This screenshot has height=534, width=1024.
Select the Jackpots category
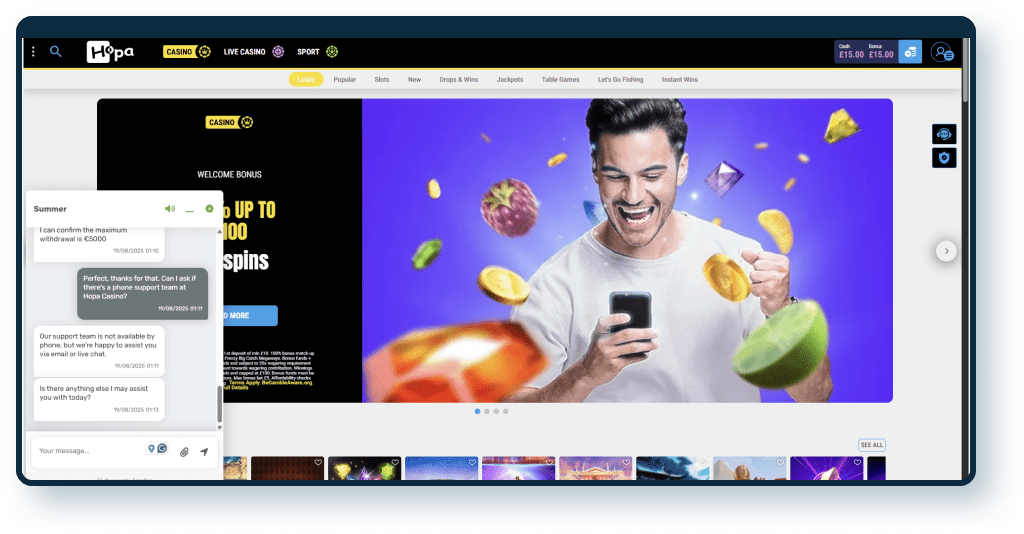click(x=509, y=79)
